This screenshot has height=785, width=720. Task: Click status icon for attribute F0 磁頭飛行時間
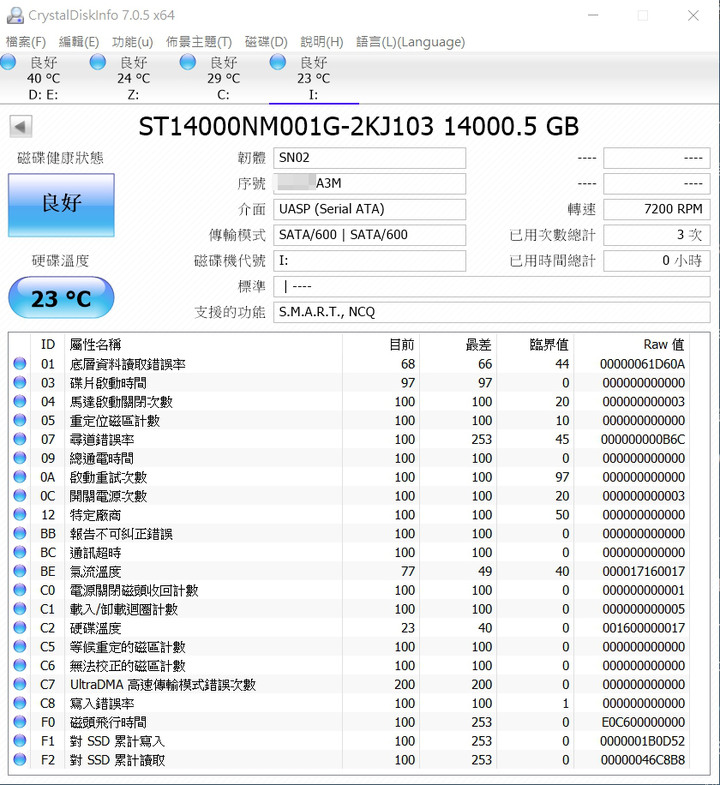coord(20,722)
